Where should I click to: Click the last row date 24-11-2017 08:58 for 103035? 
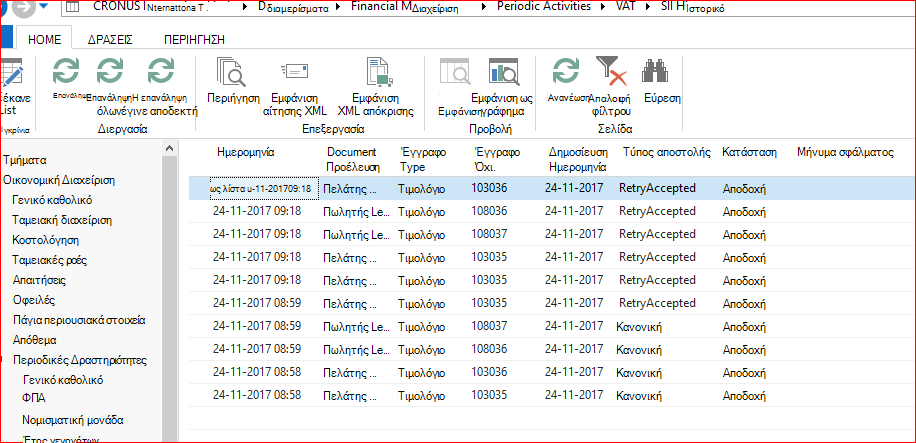pos(257,395)
